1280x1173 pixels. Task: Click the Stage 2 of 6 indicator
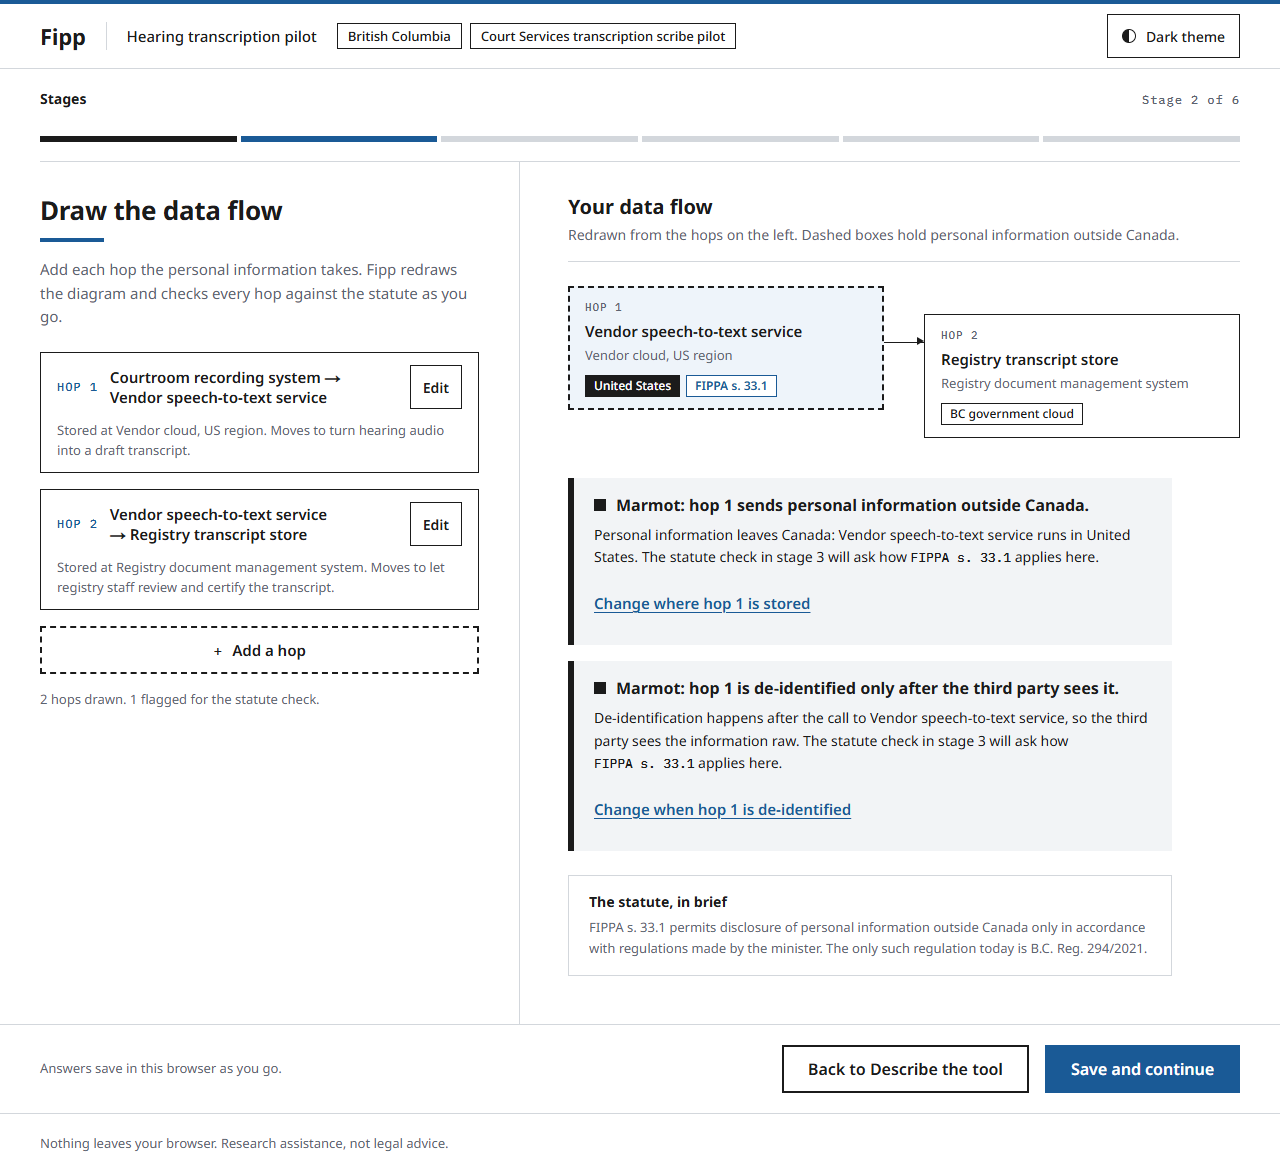pyautogui.click(x=1190, y=100)
